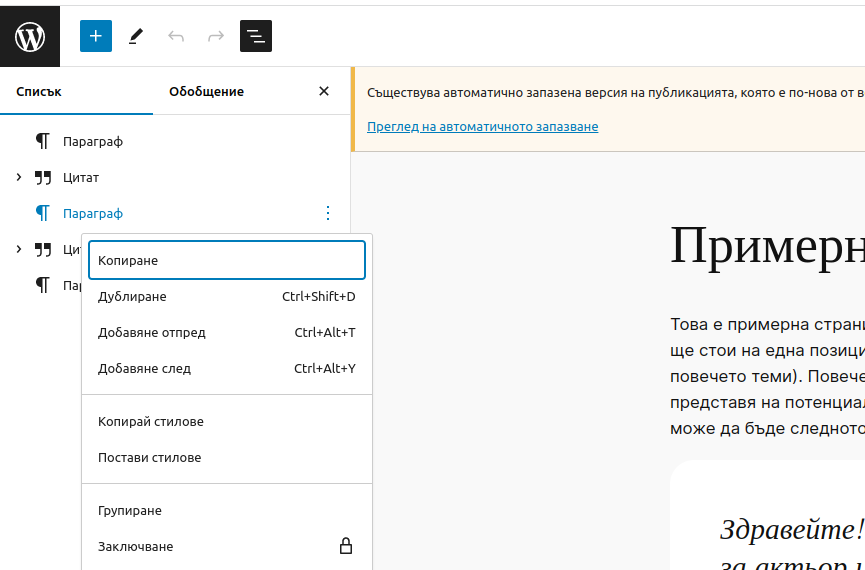Select Копирай стилове in the menu
The width and height of the screenshot is (865, 570).
(x=227, y=421)
